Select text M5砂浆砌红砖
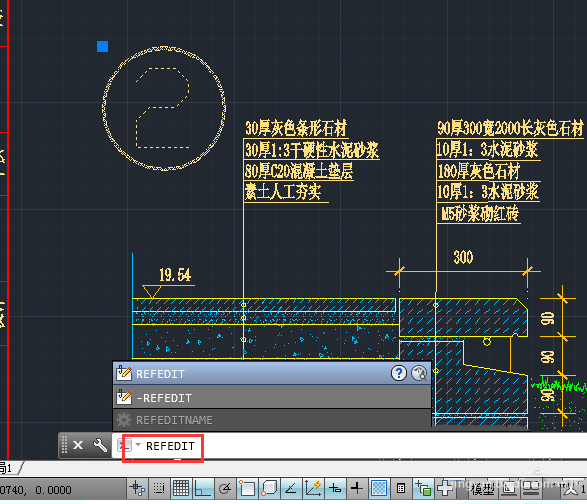587x504 pixels. 480,214
